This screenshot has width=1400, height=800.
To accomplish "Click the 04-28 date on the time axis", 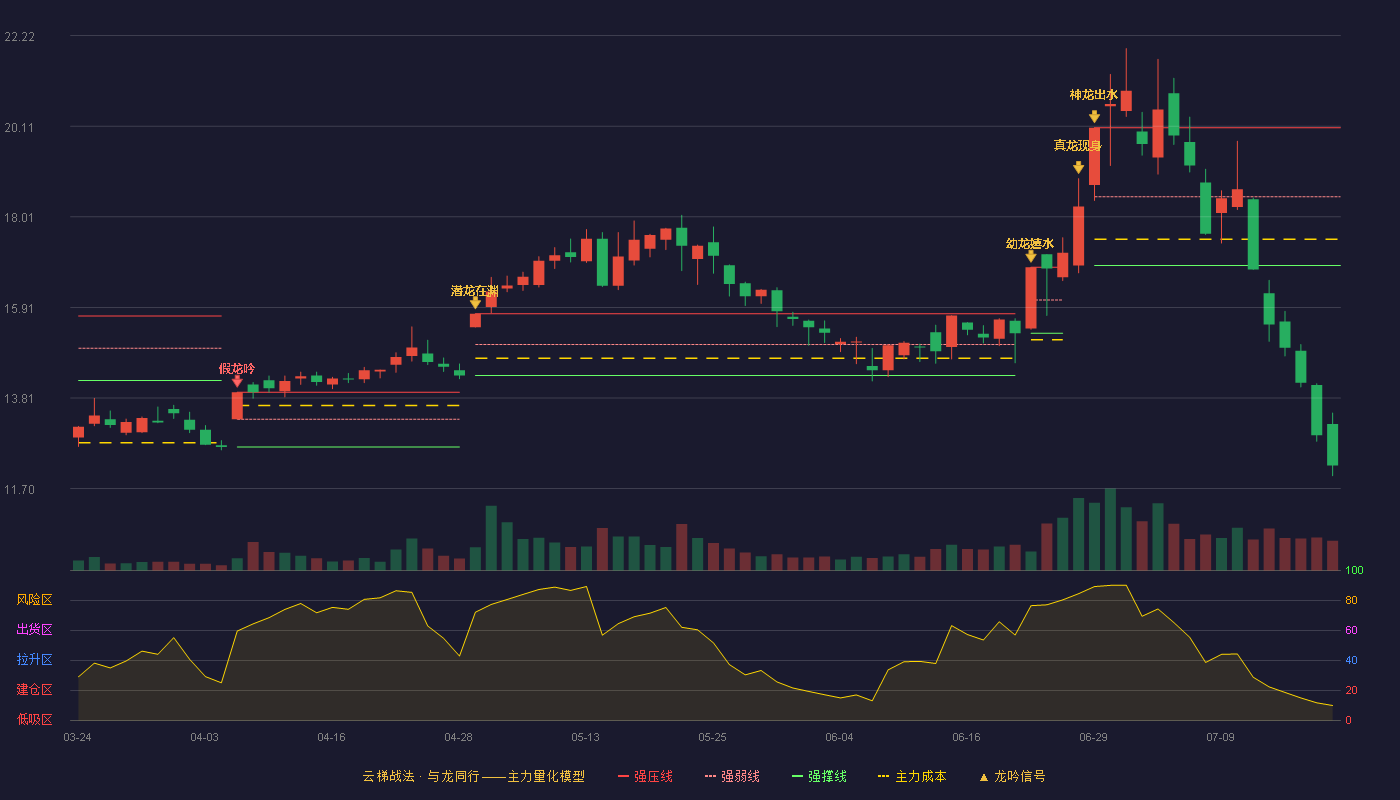I will point(458,737).
